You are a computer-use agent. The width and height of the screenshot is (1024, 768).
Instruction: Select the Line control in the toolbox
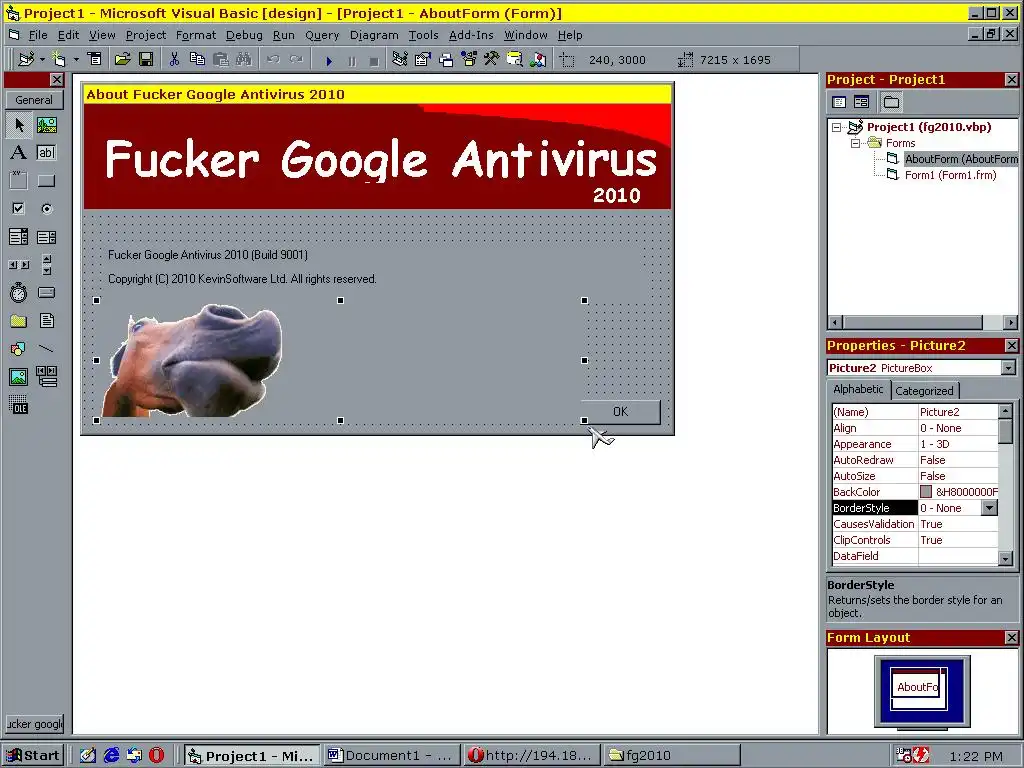point(46,349)
